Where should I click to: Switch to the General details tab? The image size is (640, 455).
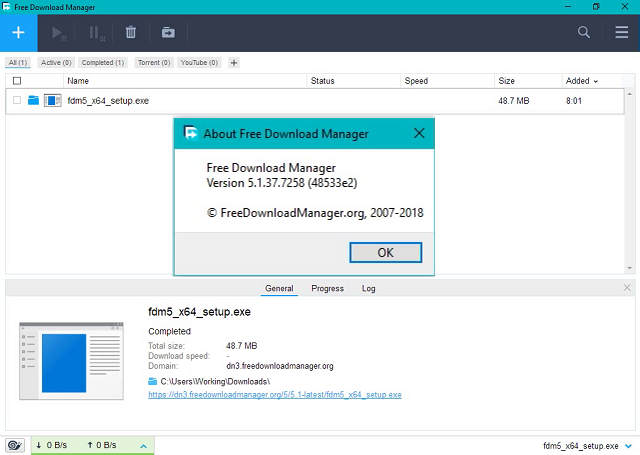tap(279, 288)
